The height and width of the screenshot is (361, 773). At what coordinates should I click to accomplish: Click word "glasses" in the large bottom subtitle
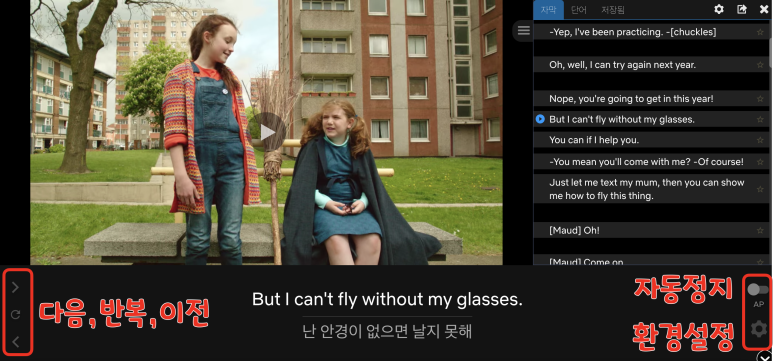(x=489, y=300)
